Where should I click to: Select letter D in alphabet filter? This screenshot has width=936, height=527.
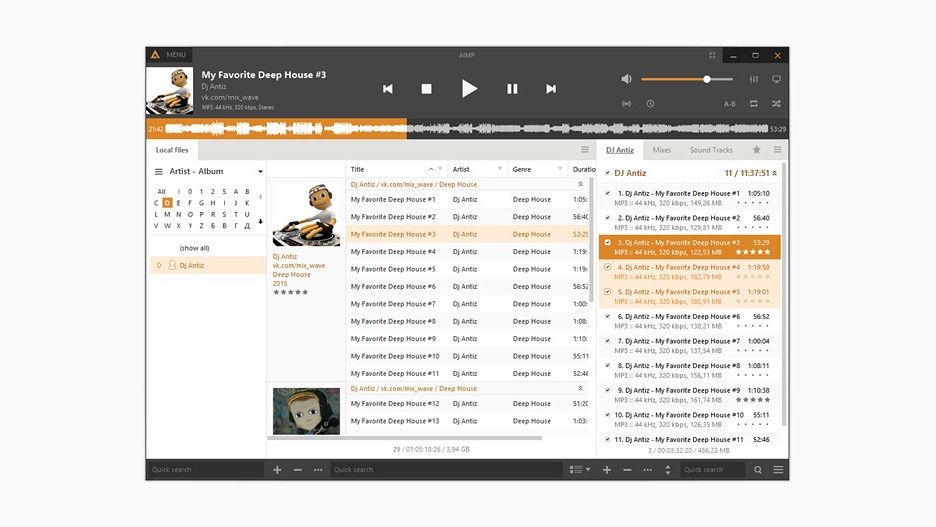167,203
